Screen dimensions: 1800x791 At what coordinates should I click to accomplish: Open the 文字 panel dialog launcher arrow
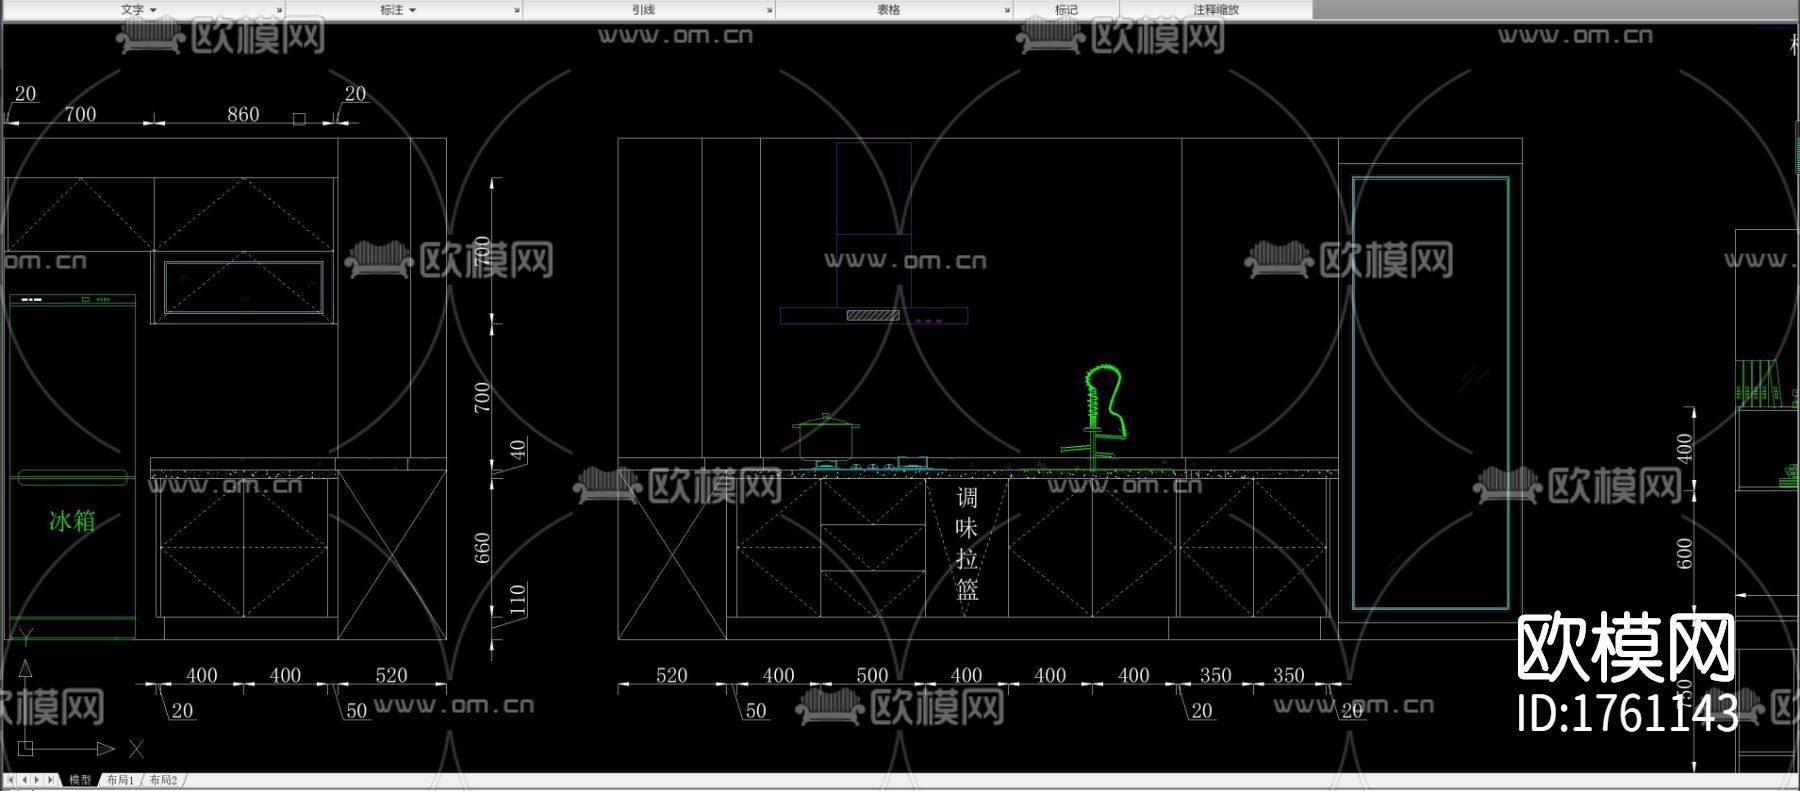pyautogui.click(x=279, y=10)
